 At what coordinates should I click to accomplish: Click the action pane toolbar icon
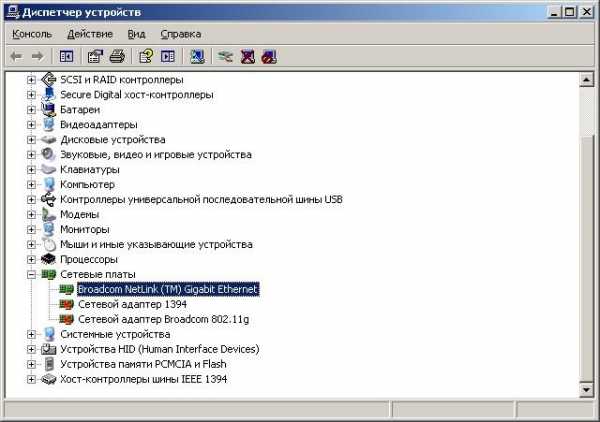click(168, 57)
